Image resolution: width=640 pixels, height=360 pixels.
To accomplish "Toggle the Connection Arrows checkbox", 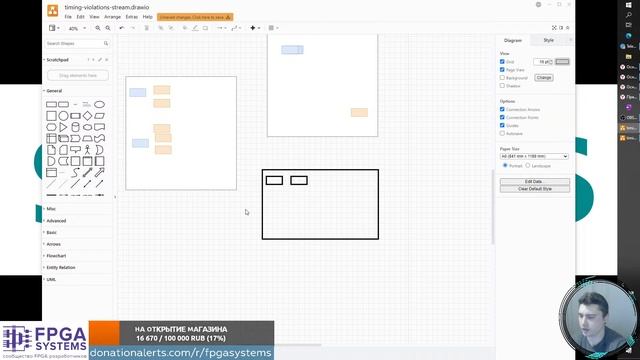I will (x=502, y=109).
